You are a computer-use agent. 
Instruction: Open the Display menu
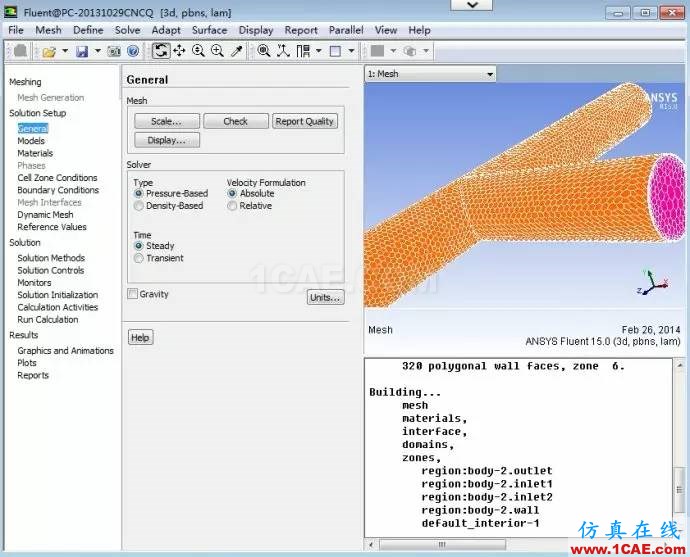click(256, 30)
